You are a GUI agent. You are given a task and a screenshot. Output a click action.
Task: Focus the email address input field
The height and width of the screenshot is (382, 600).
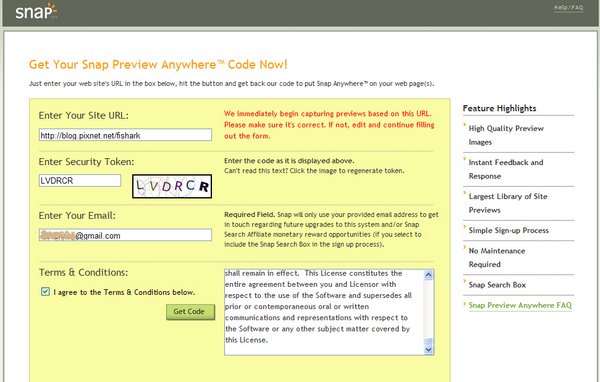tap(125, 235)
